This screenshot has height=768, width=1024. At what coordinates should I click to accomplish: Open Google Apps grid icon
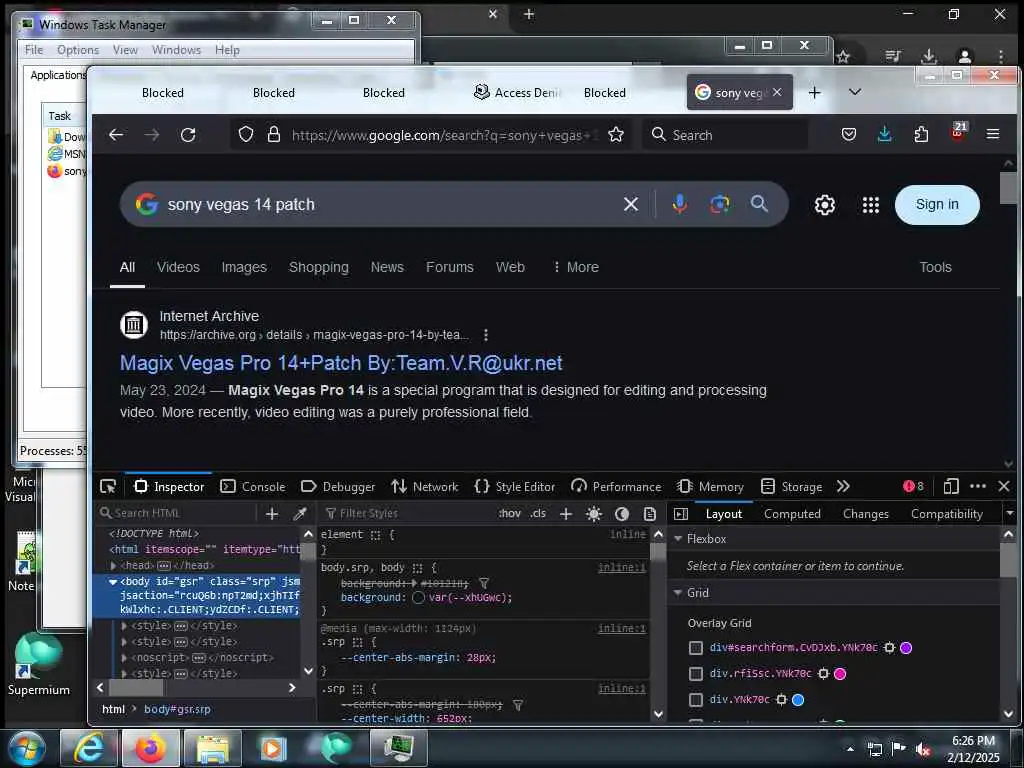coord(871,205)
